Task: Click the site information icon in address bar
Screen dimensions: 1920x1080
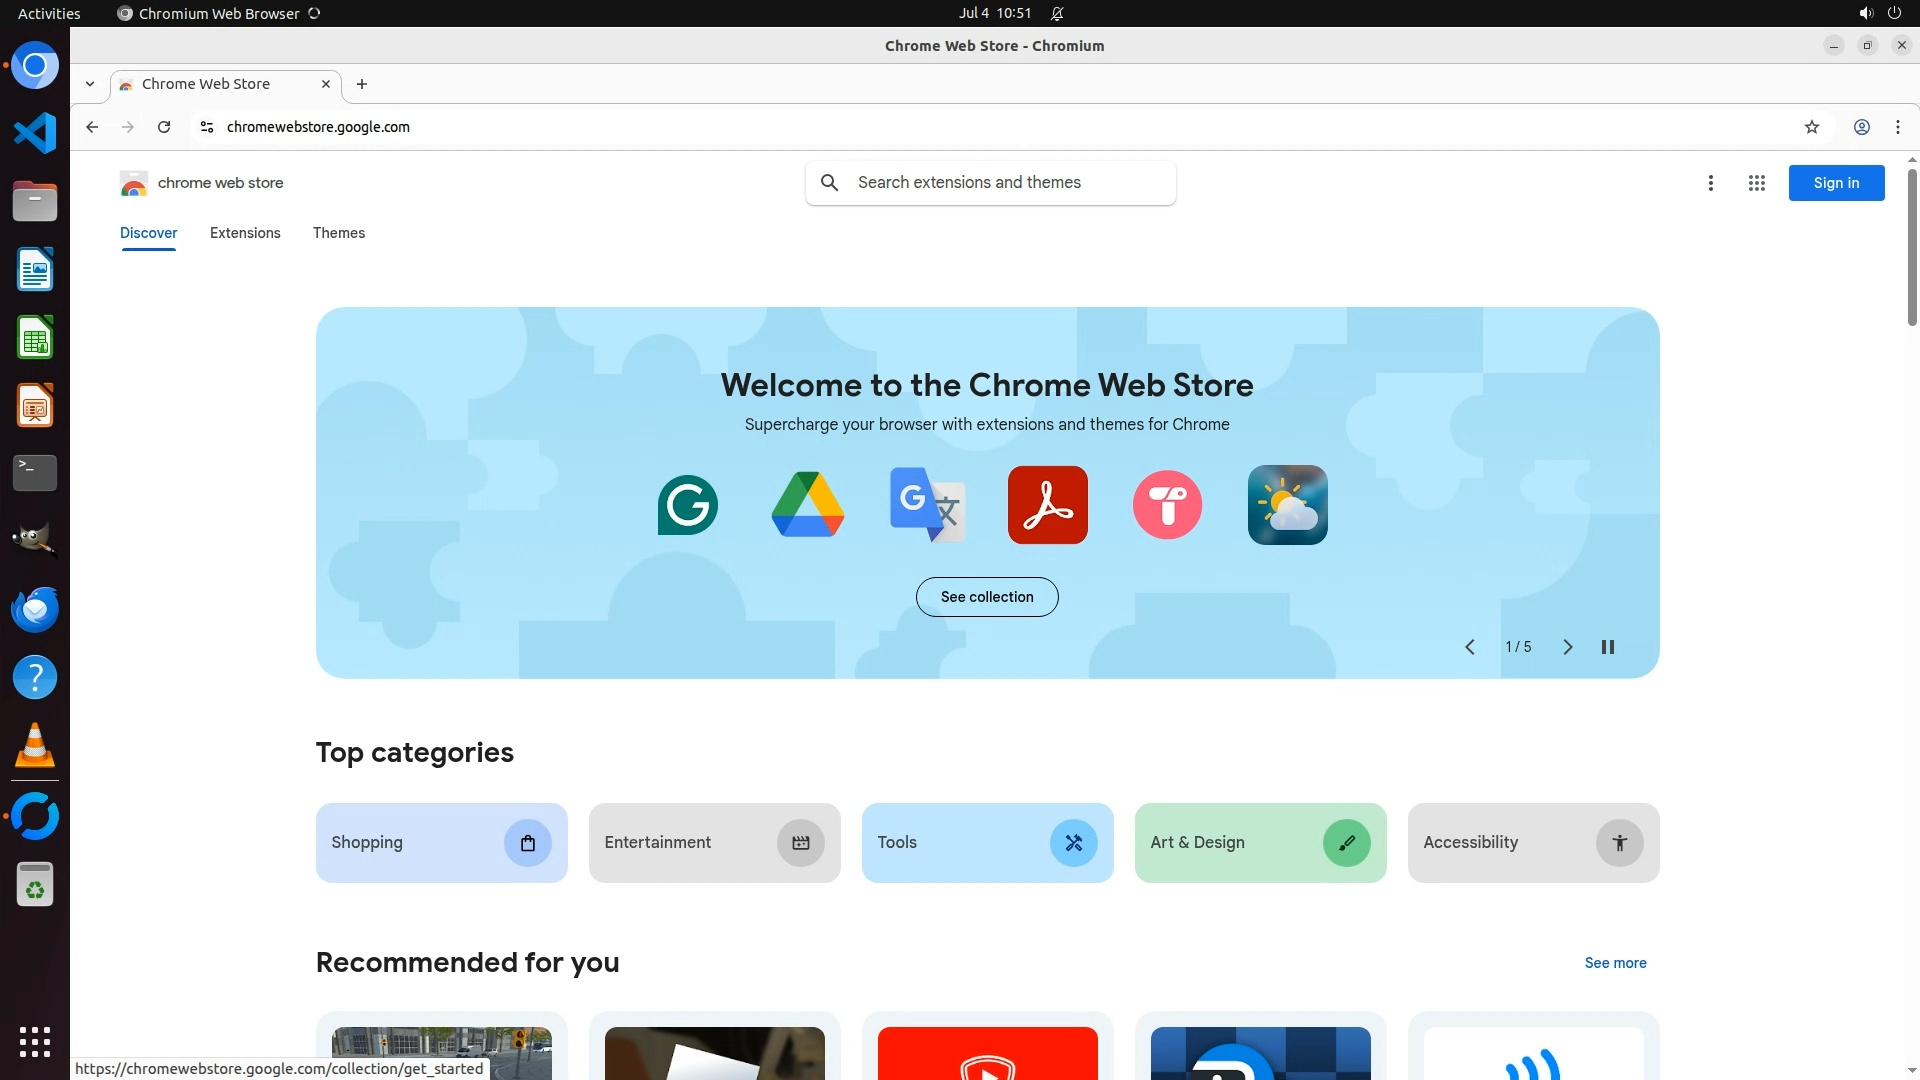Action: 207,127
